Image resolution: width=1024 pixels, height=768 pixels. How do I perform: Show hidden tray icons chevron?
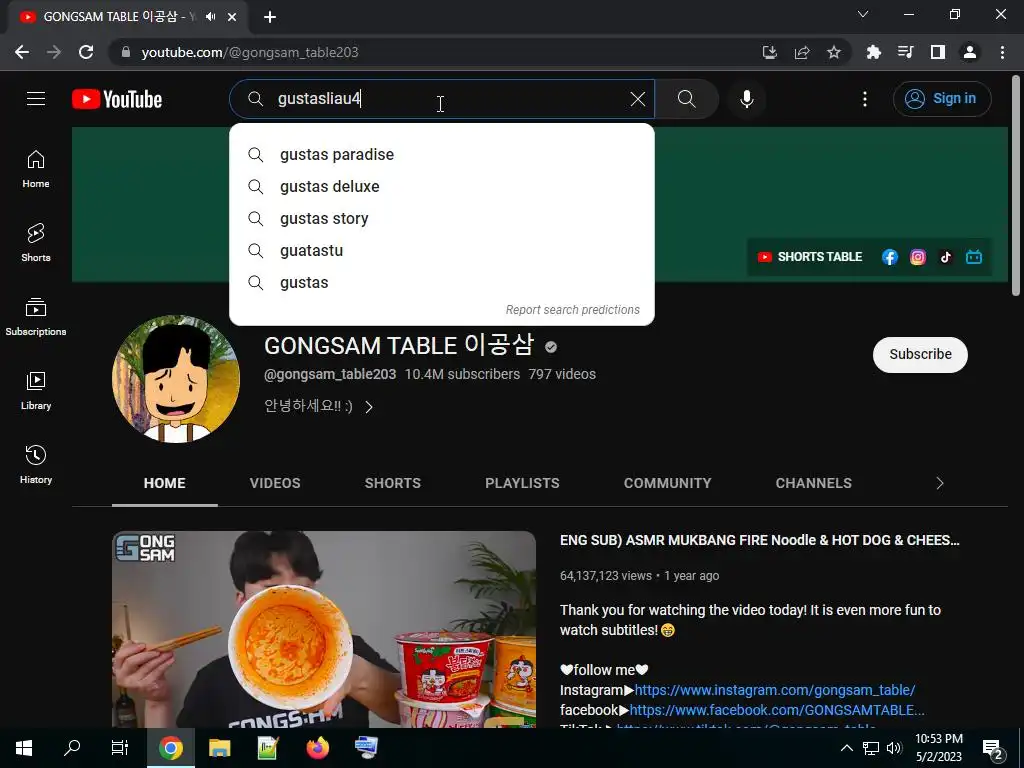point(846,748)
